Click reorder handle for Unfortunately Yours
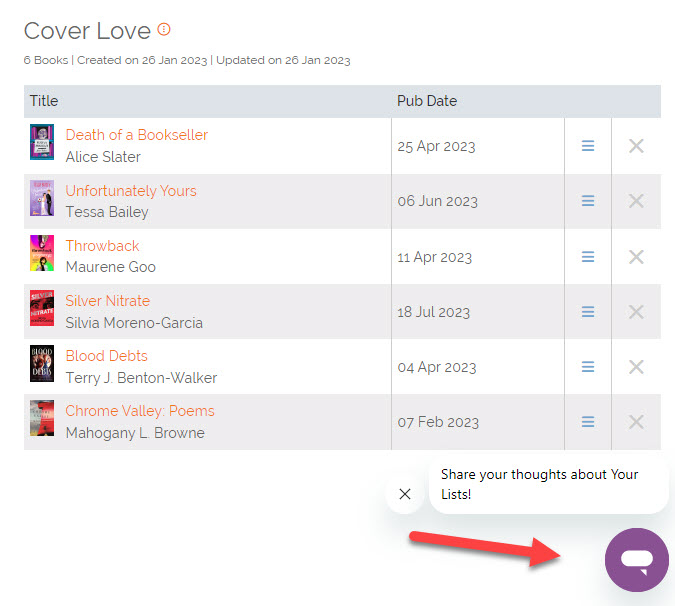 (x=588, y=201)
